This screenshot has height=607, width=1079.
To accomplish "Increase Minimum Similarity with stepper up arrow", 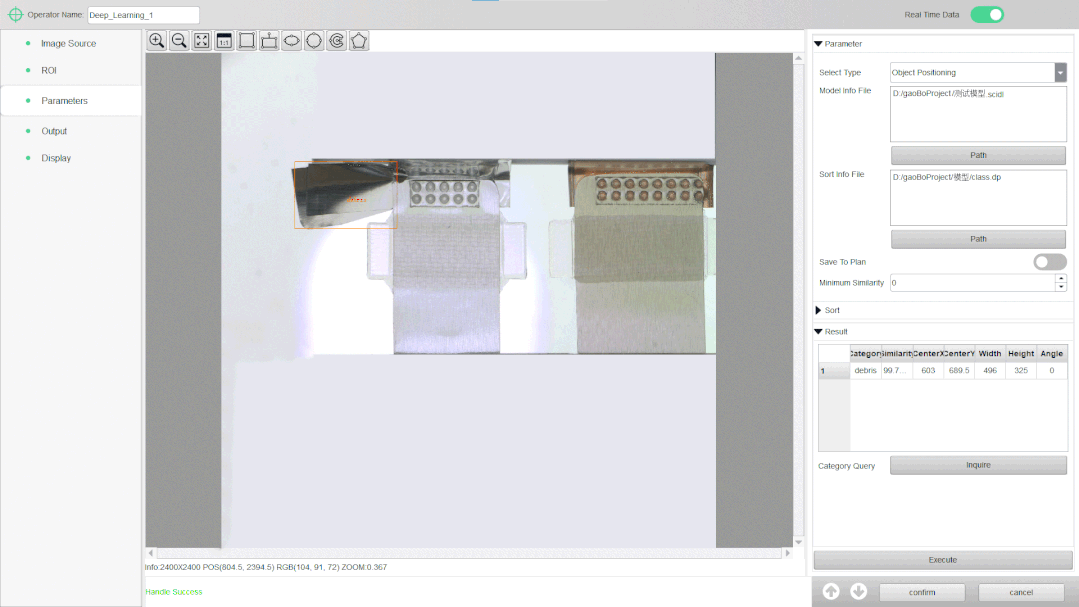I will [1061, 278].
